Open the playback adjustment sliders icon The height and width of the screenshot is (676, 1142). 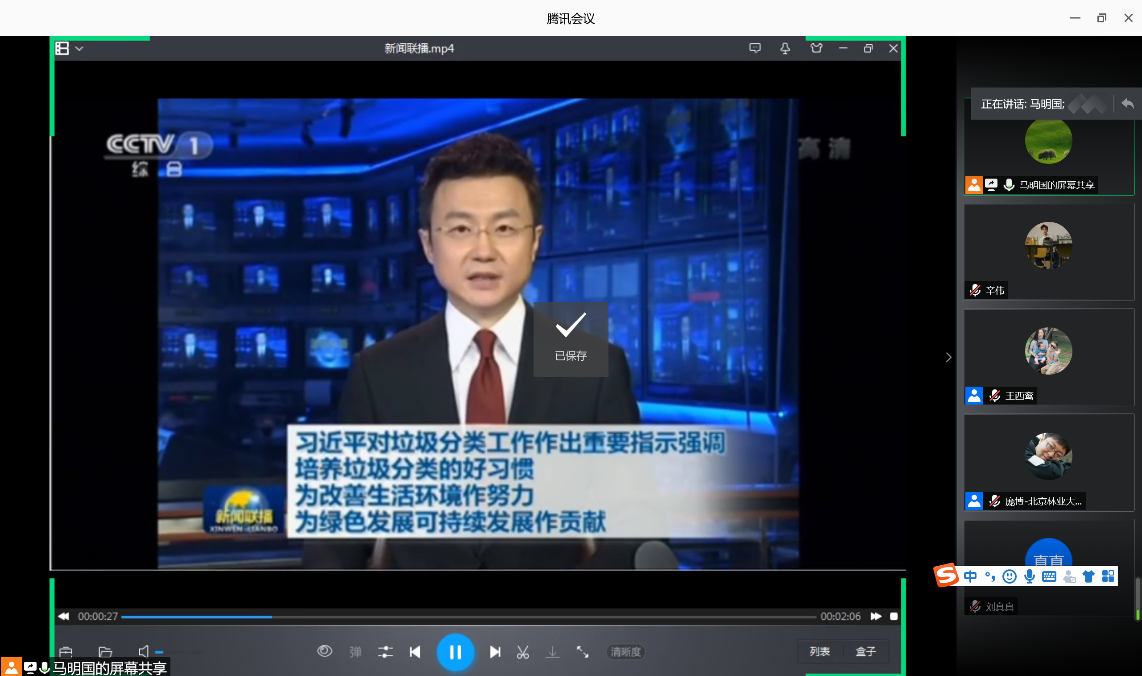(x=385, y=652)
